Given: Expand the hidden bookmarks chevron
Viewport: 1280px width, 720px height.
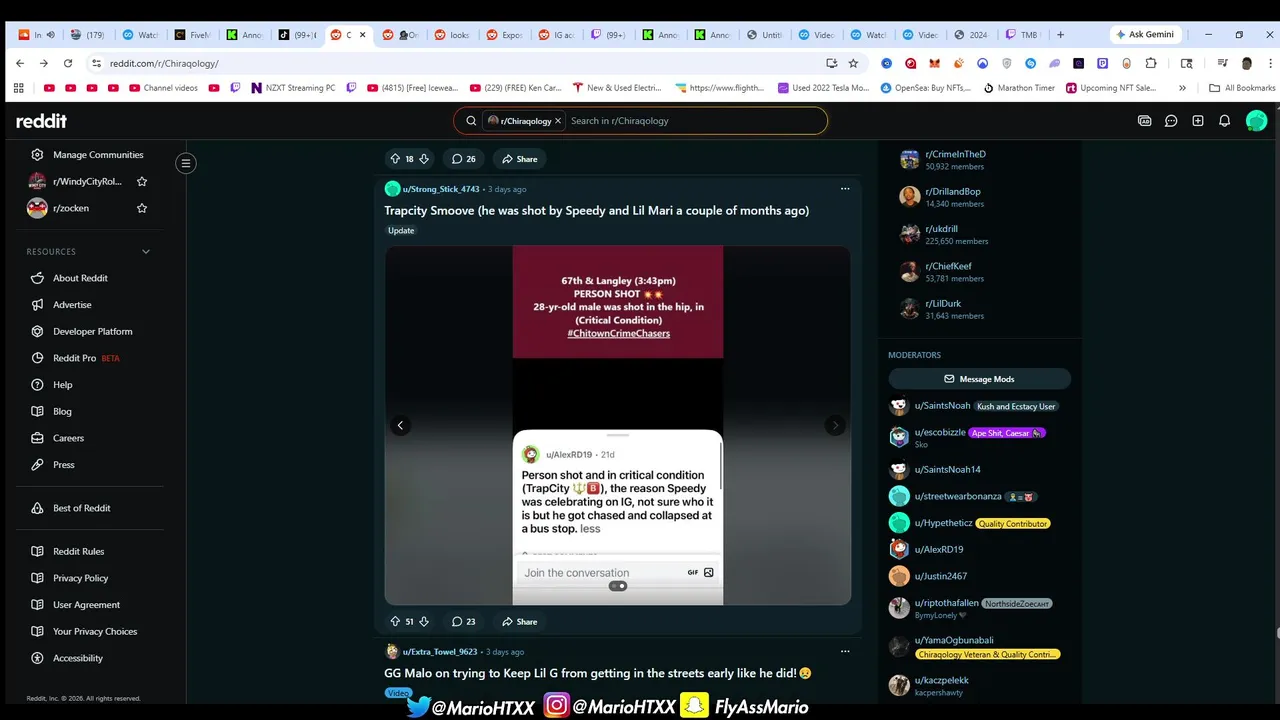Looking at the screenshot, I should (x=1183, y=88).
